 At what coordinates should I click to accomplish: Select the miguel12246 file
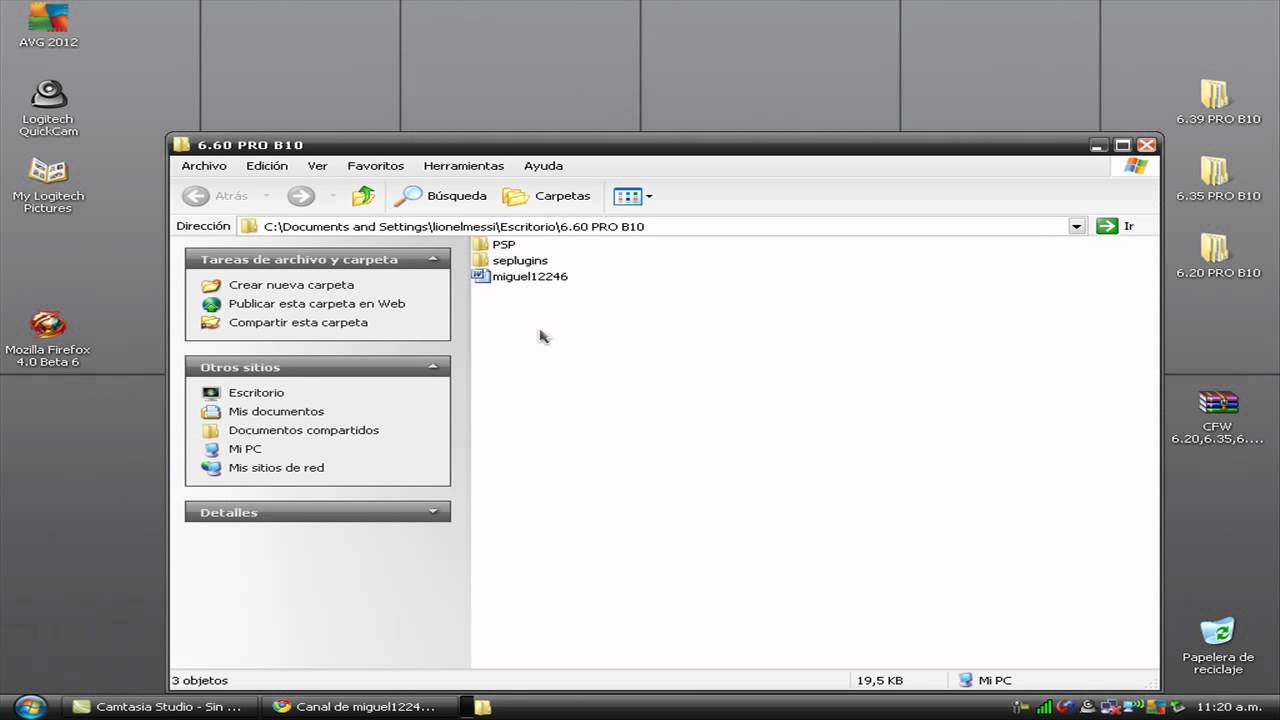(520, 276)
